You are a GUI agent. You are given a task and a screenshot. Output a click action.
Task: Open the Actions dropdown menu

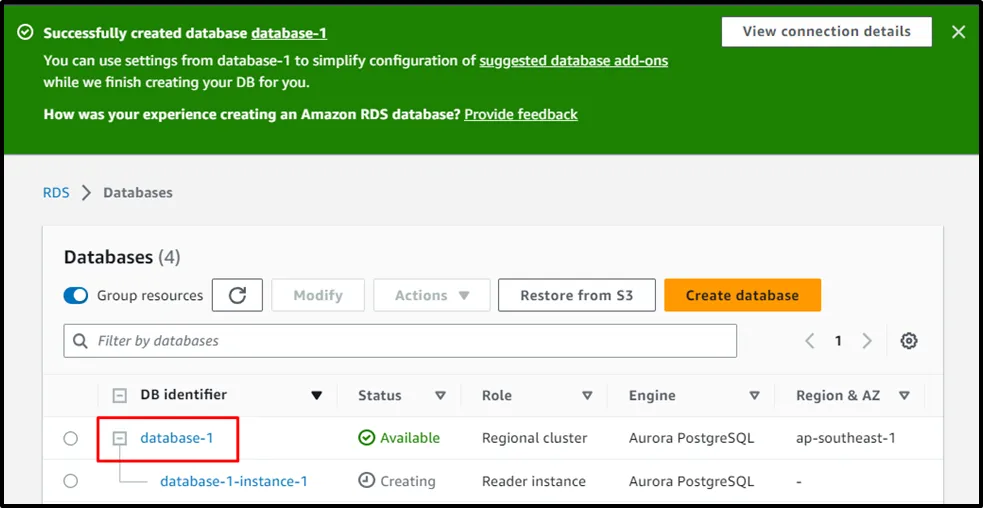coord(431,295)
